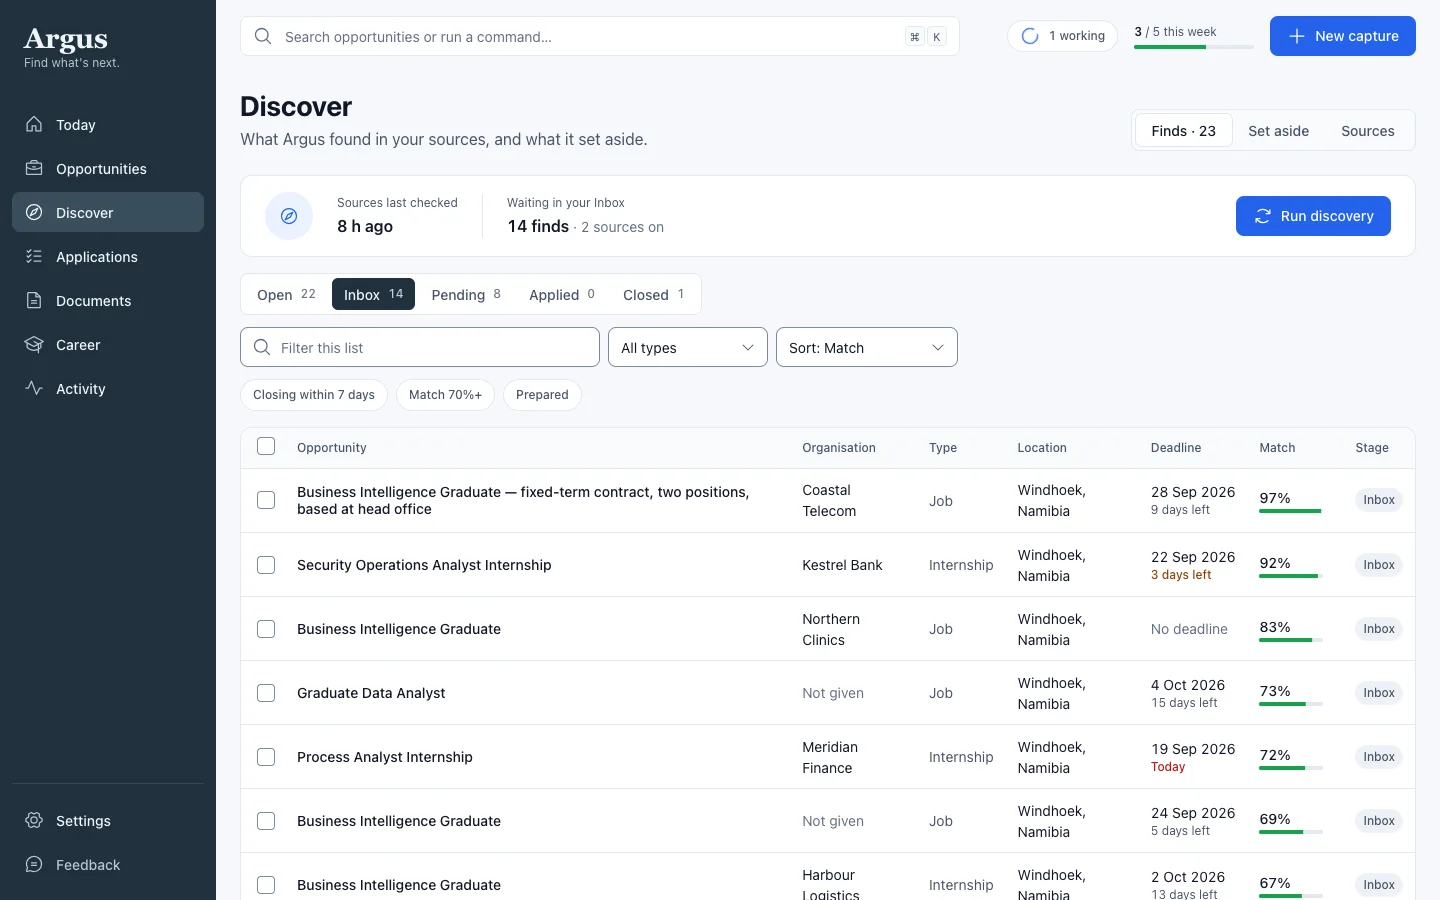The width and height of the screenshot is (1440, 900).
Task: Apply the Match 70%+ filter chip
Action: click(445, 395)
